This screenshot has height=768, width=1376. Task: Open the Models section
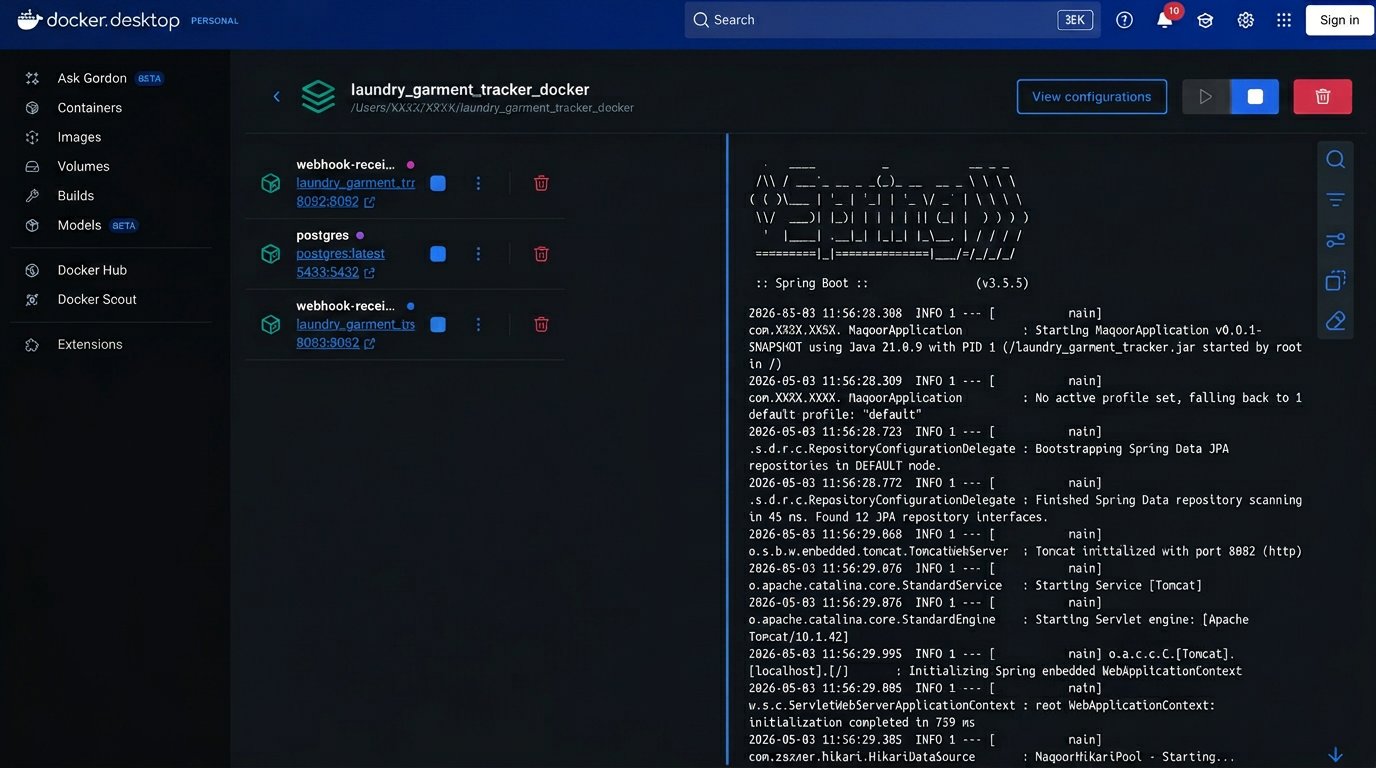(x=79, y=225)
